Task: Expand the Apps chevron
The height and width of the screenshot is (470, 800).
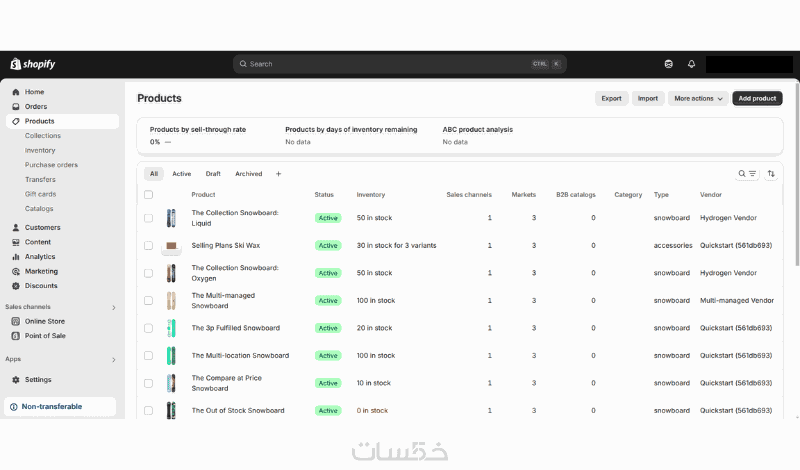Action: [x=114, y=360]
